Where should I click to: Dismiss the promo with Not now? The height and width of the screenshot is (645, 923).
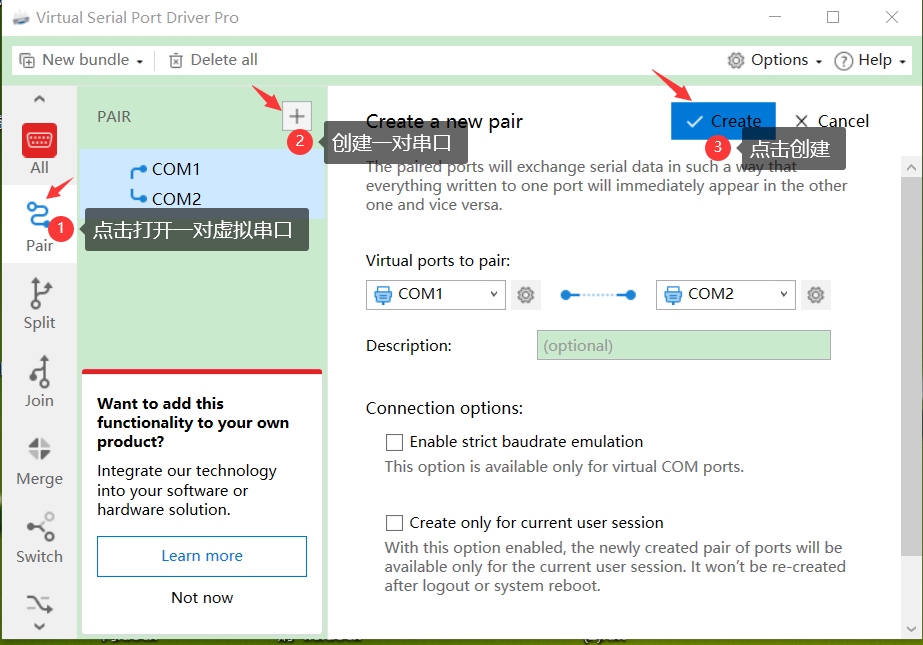pyautogui.click(x=202, y=598)
